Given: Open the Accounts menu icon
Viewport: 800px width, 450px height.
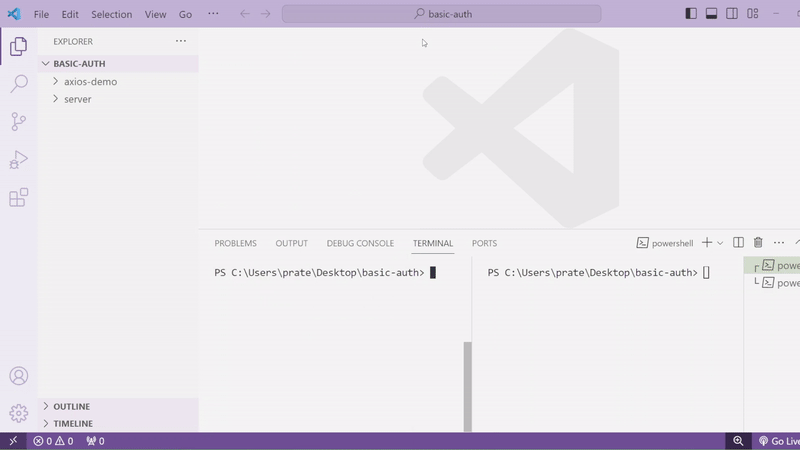Looking at the screenshot, I should tap(18, 376).
